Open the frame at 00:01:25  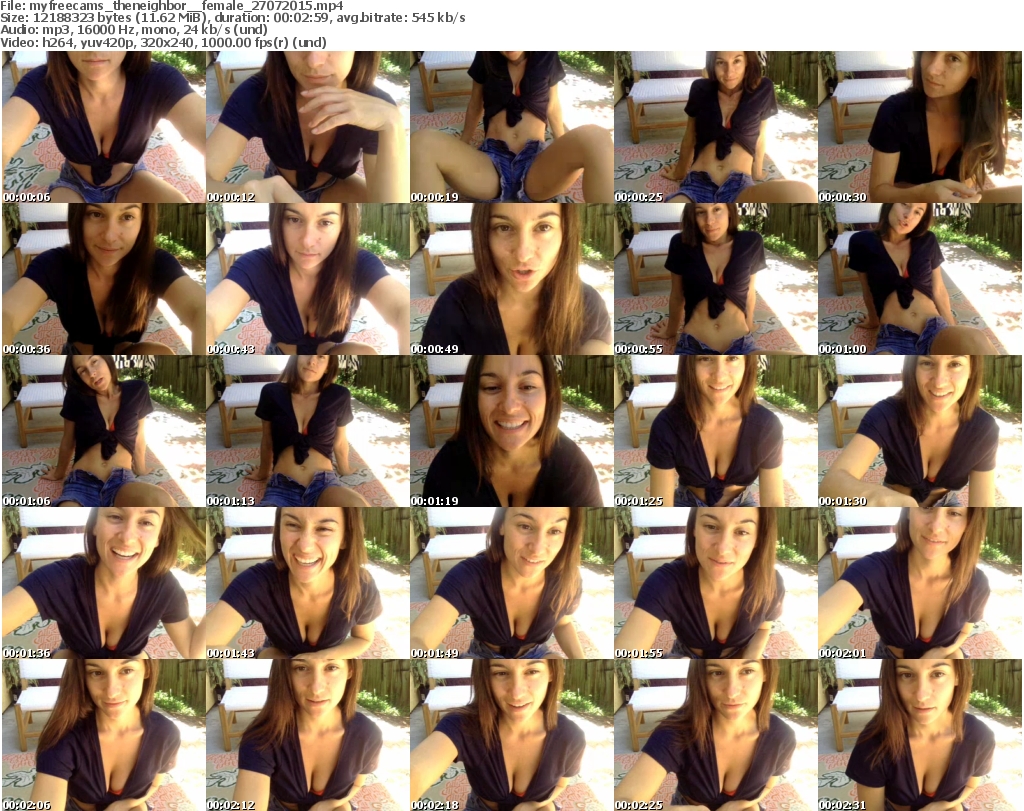pyautogui.click(x=715, y=431)
